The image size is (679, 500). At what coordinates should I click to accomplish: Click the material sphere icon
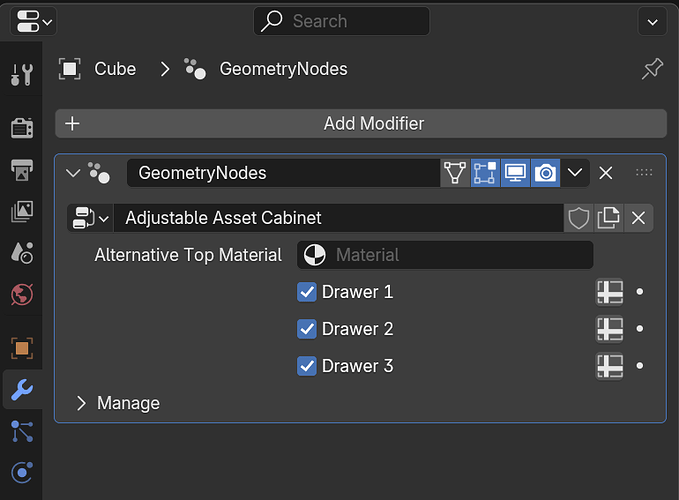(x=315, y=255)
